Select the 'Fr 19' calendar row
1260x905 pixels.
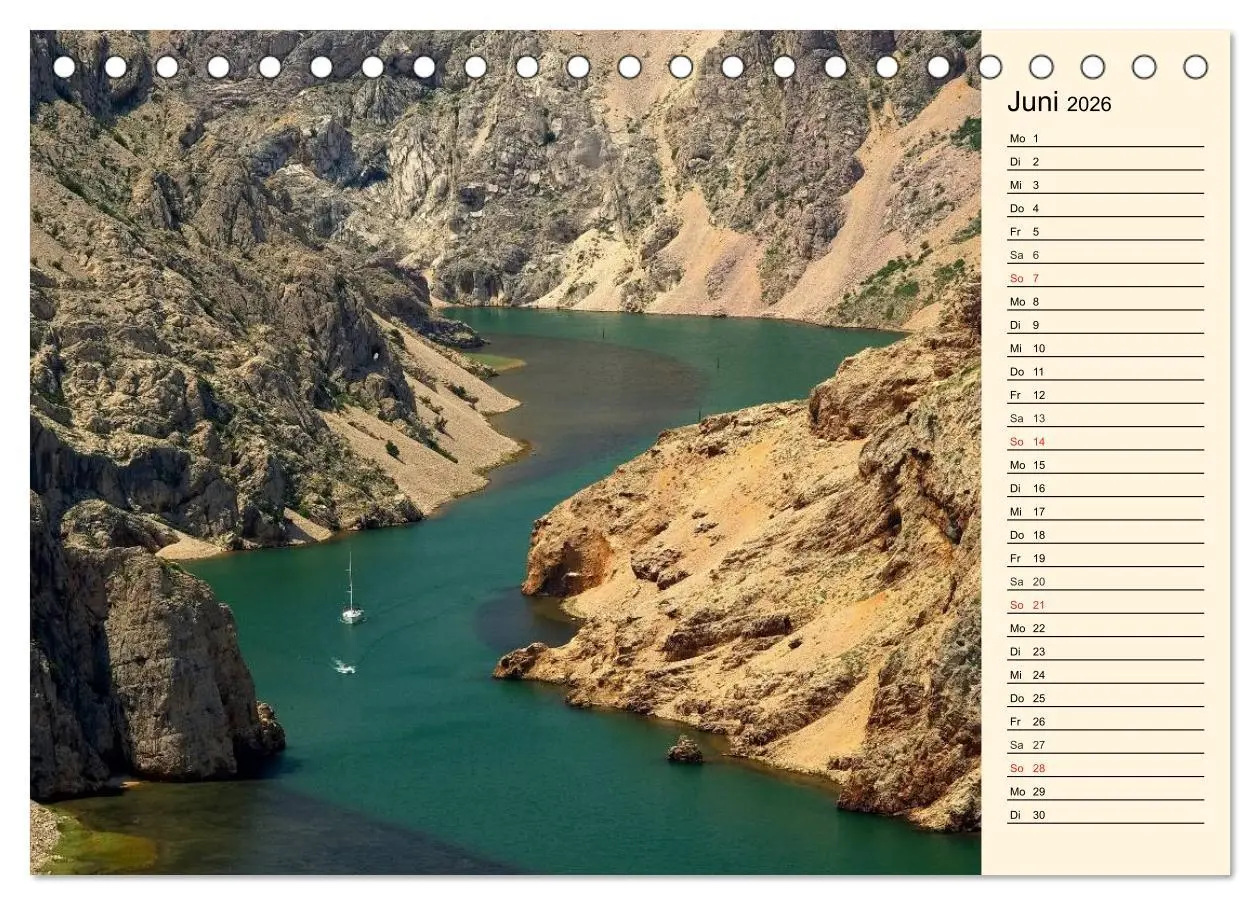[1105, 559]
